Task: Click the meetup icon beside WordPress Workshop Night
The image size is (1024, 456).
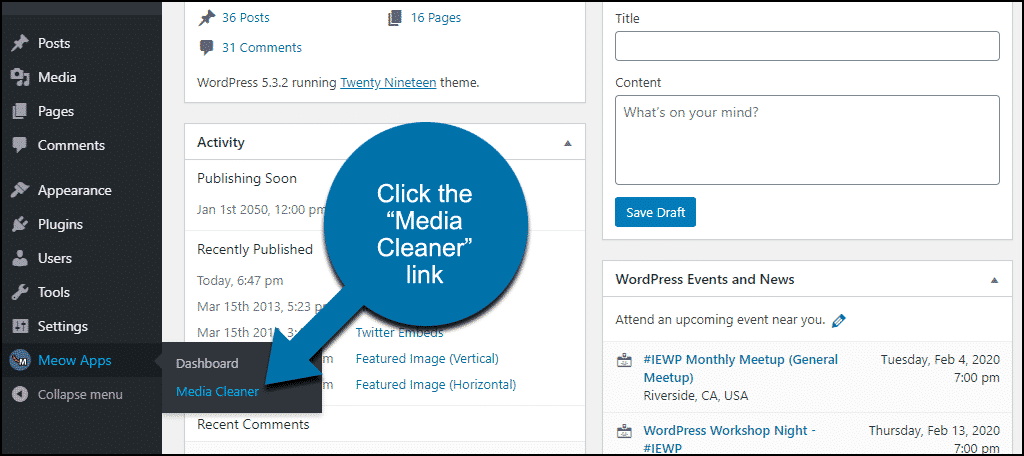Action: click(624, 431)
